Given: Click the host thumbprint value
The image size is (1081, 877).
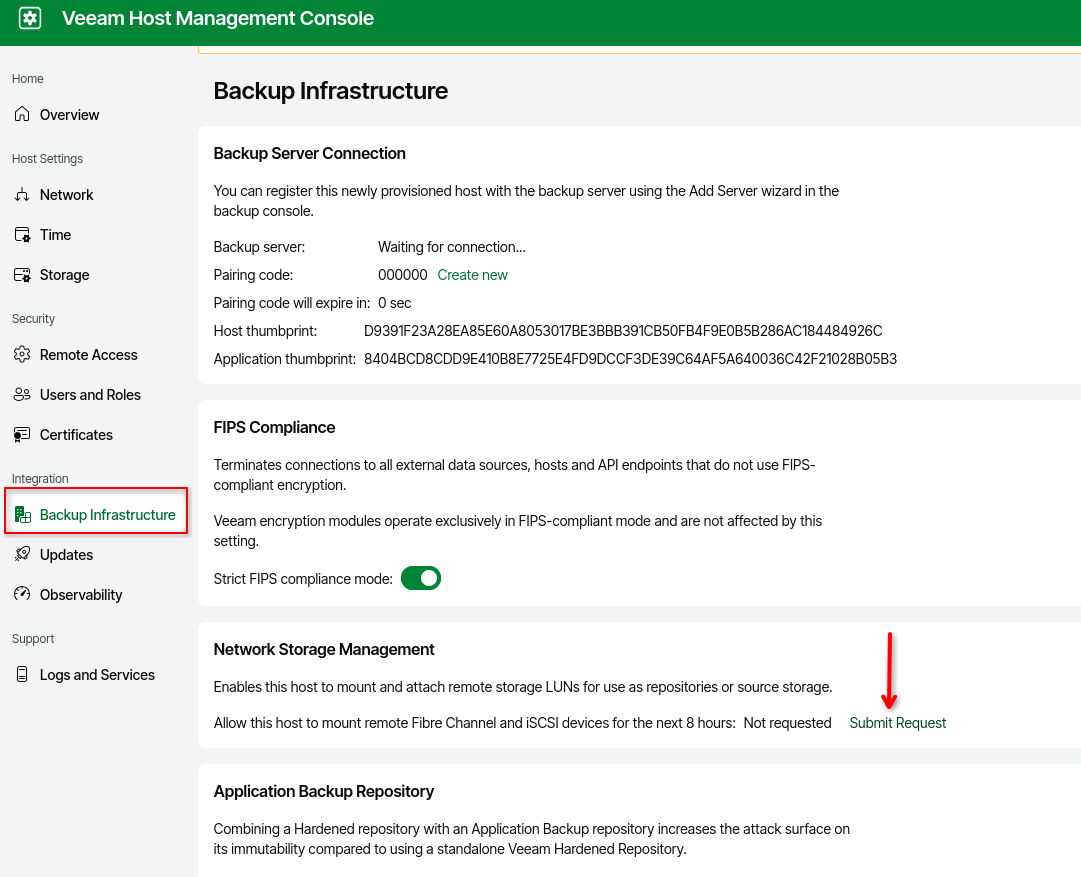Looking at the screenshot, I should [x=623, y=331].
